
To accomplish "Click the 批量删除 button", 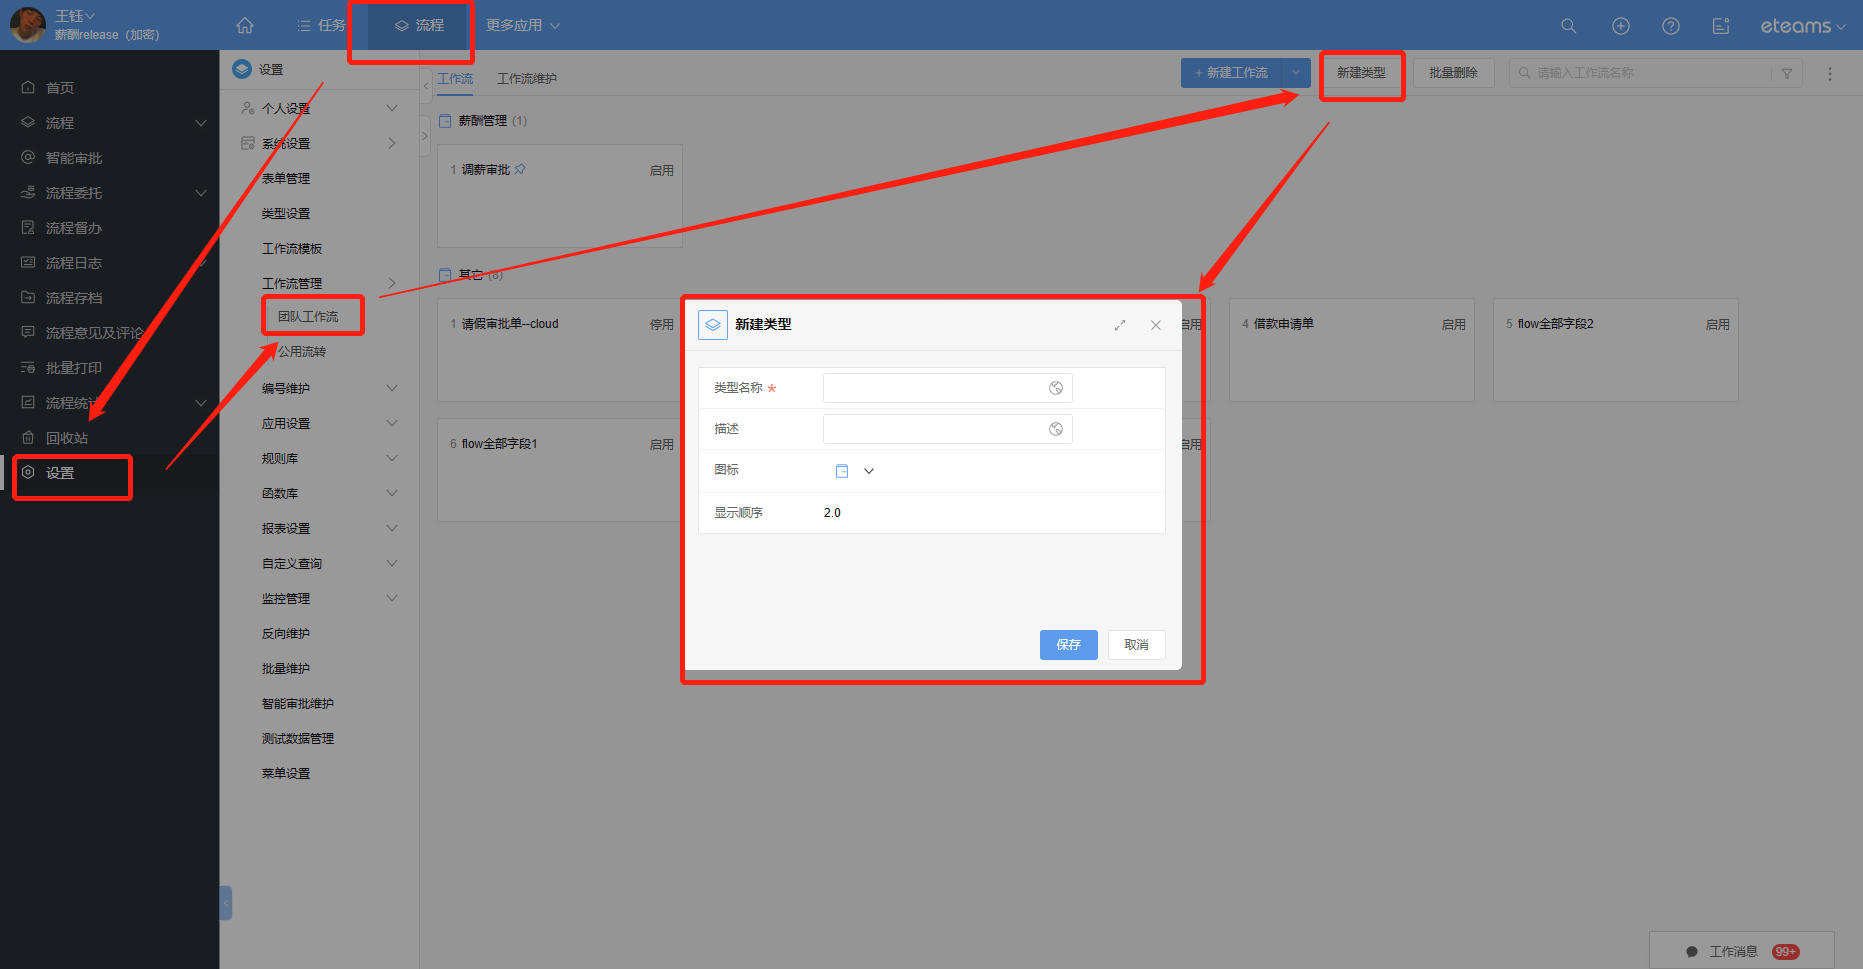I will 1453,73.
